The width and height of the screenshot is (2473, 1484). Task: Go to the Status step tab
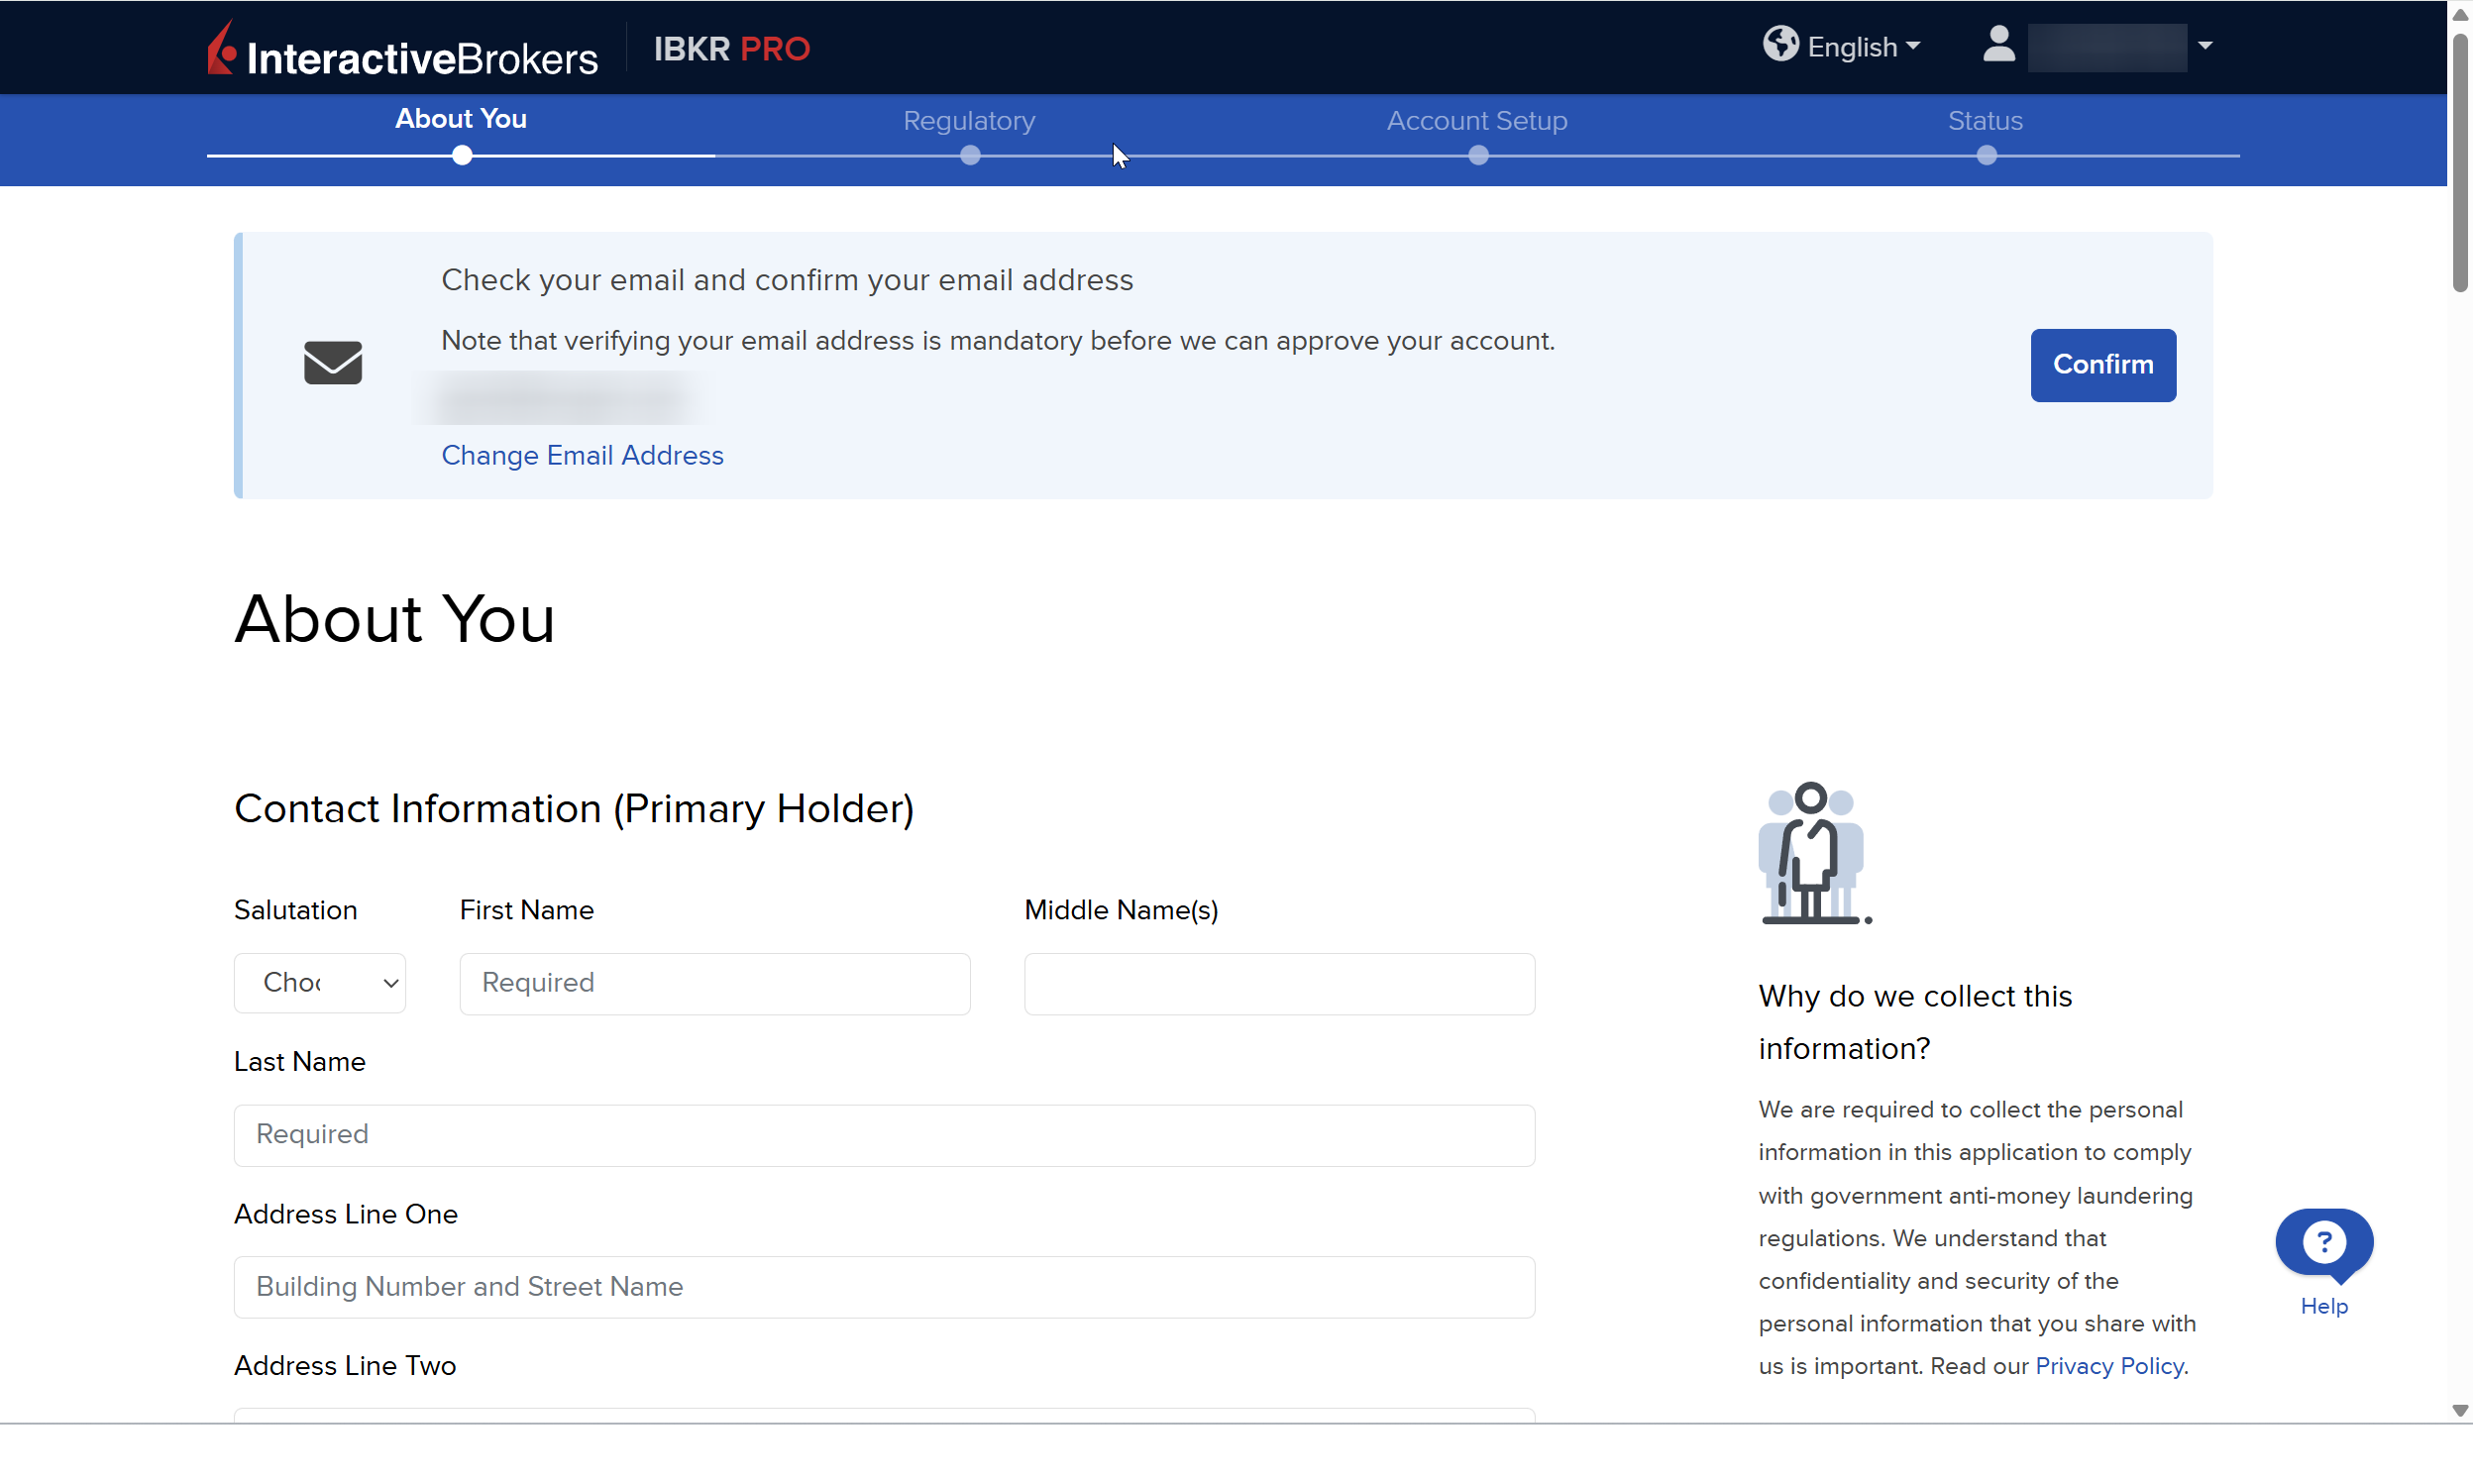click(x=1985, y=121)
